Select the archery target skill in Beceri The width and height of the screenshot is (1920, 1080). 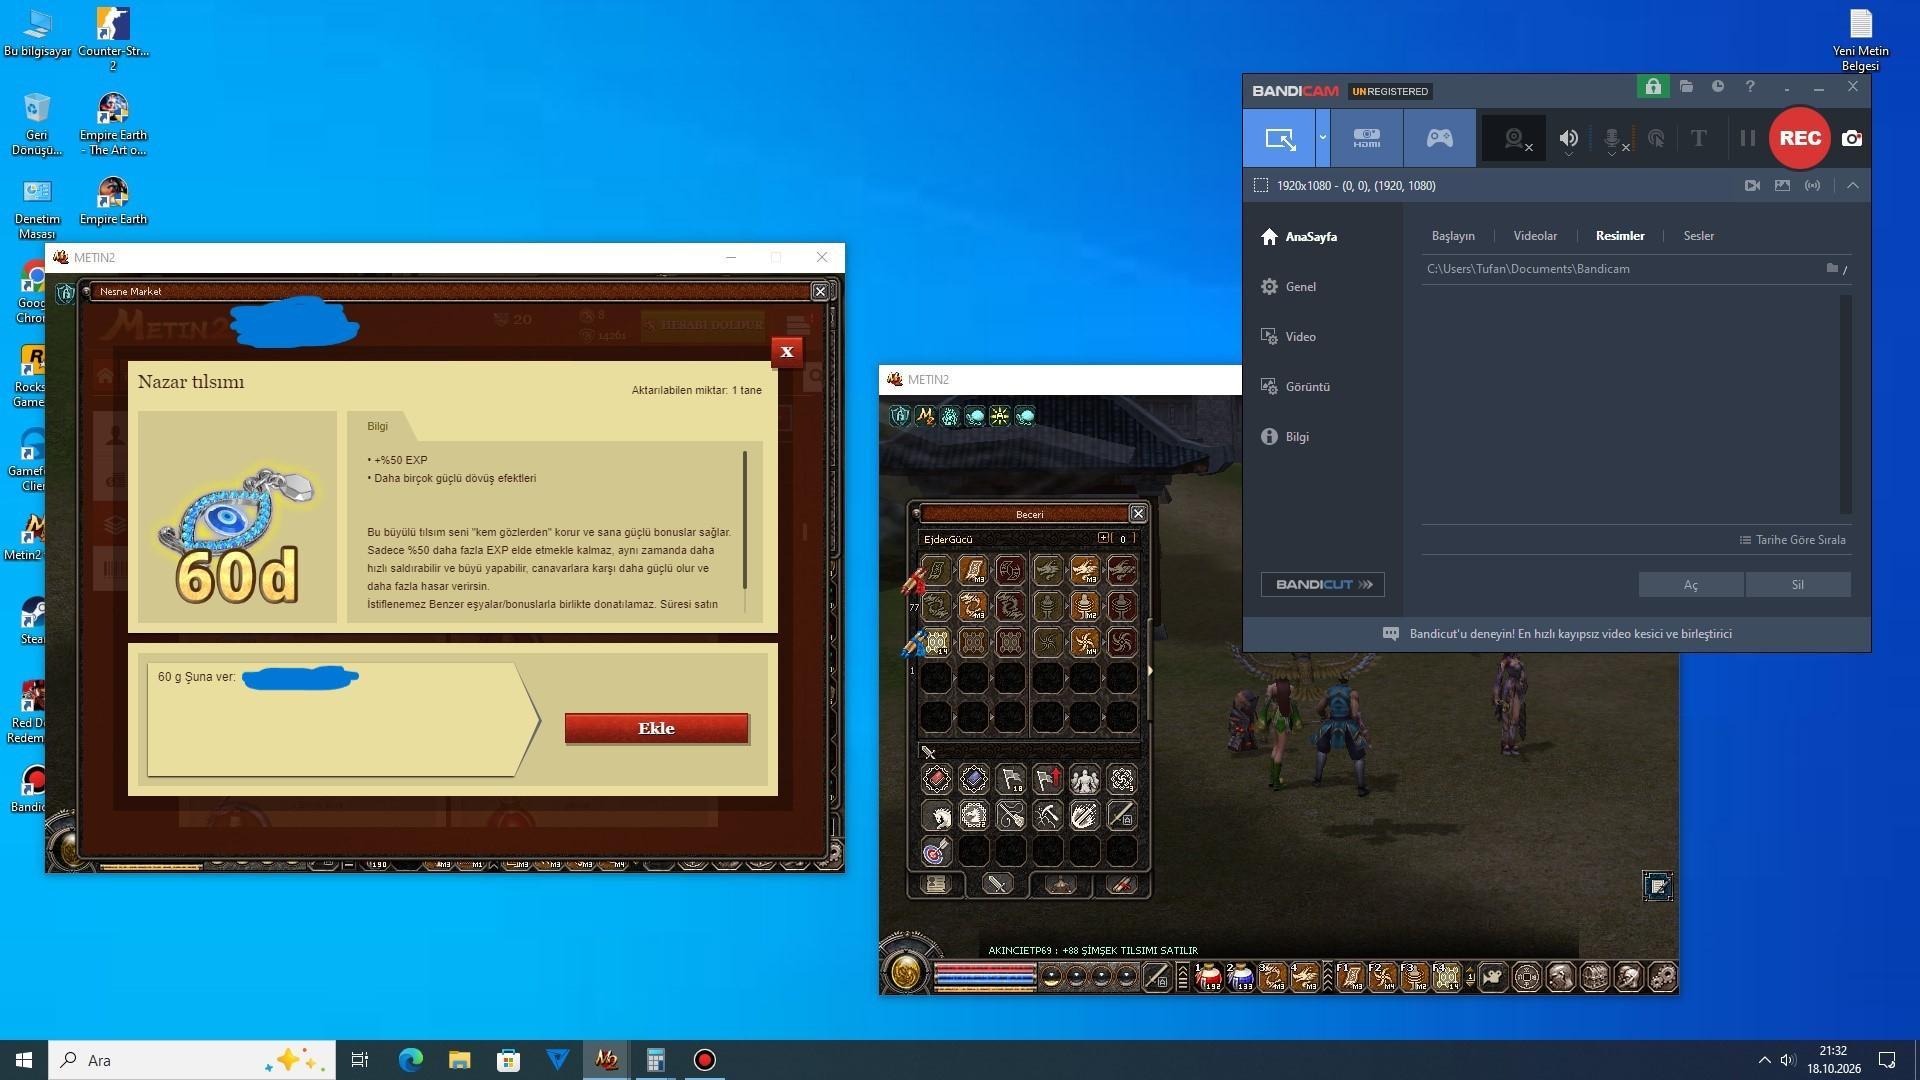coord(935,852)
